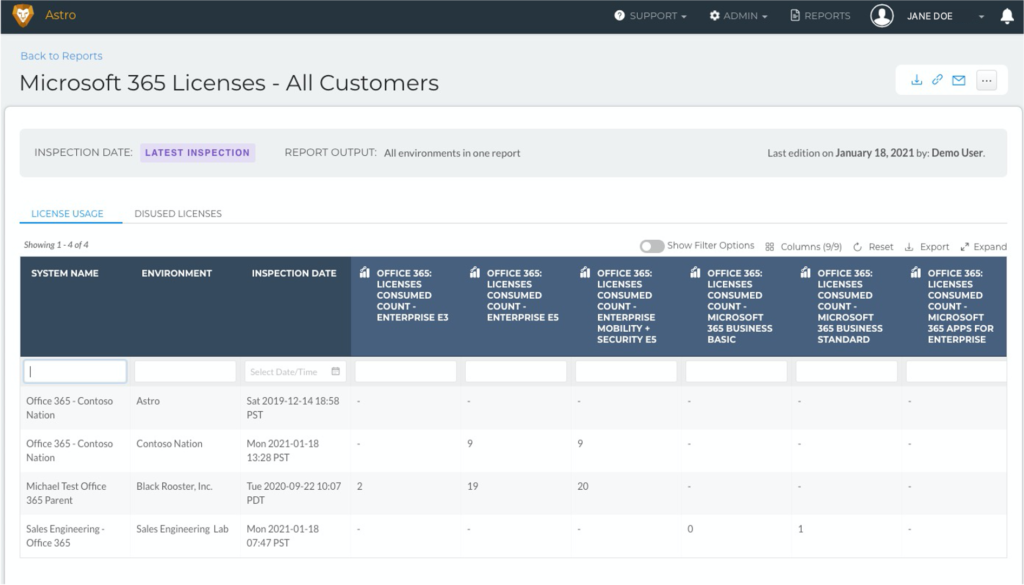
Task: Toggle Show Filter Options switch
Action: [651, 246]
